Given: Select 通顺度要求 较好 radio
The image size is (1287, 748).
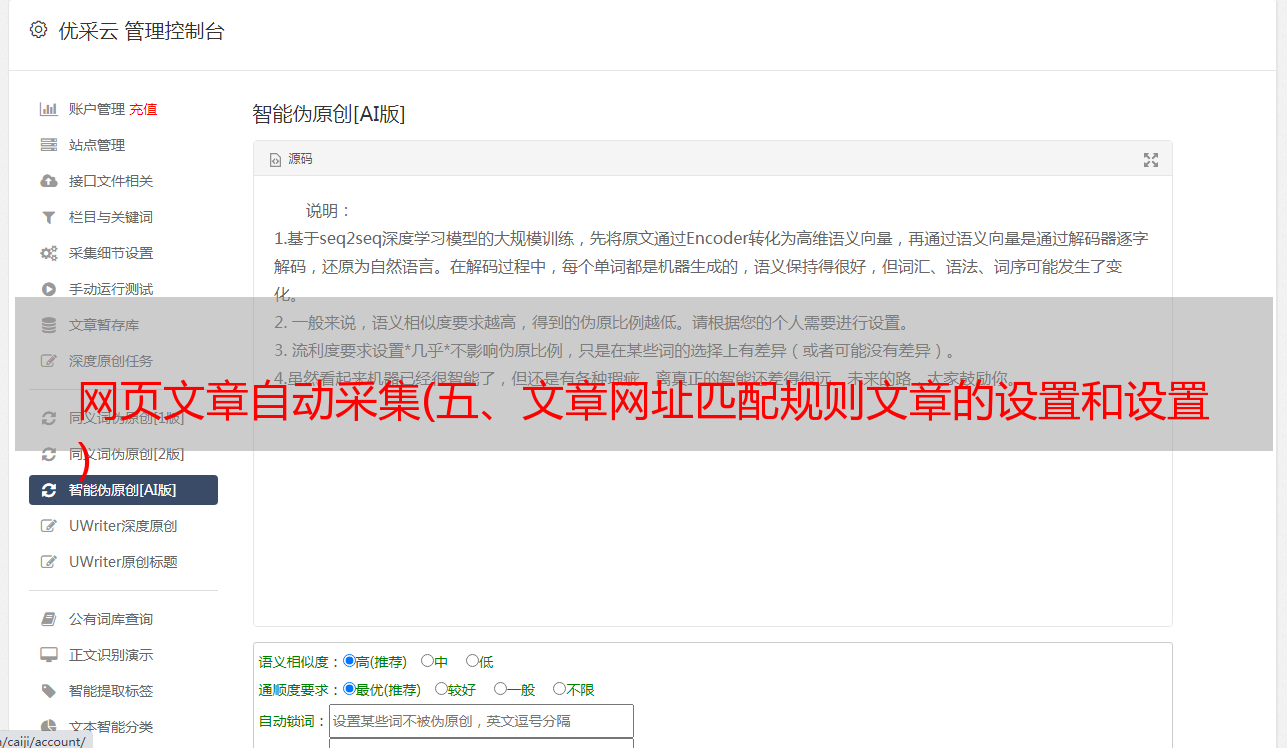Looking at the screenshot, I should point(441,689).
